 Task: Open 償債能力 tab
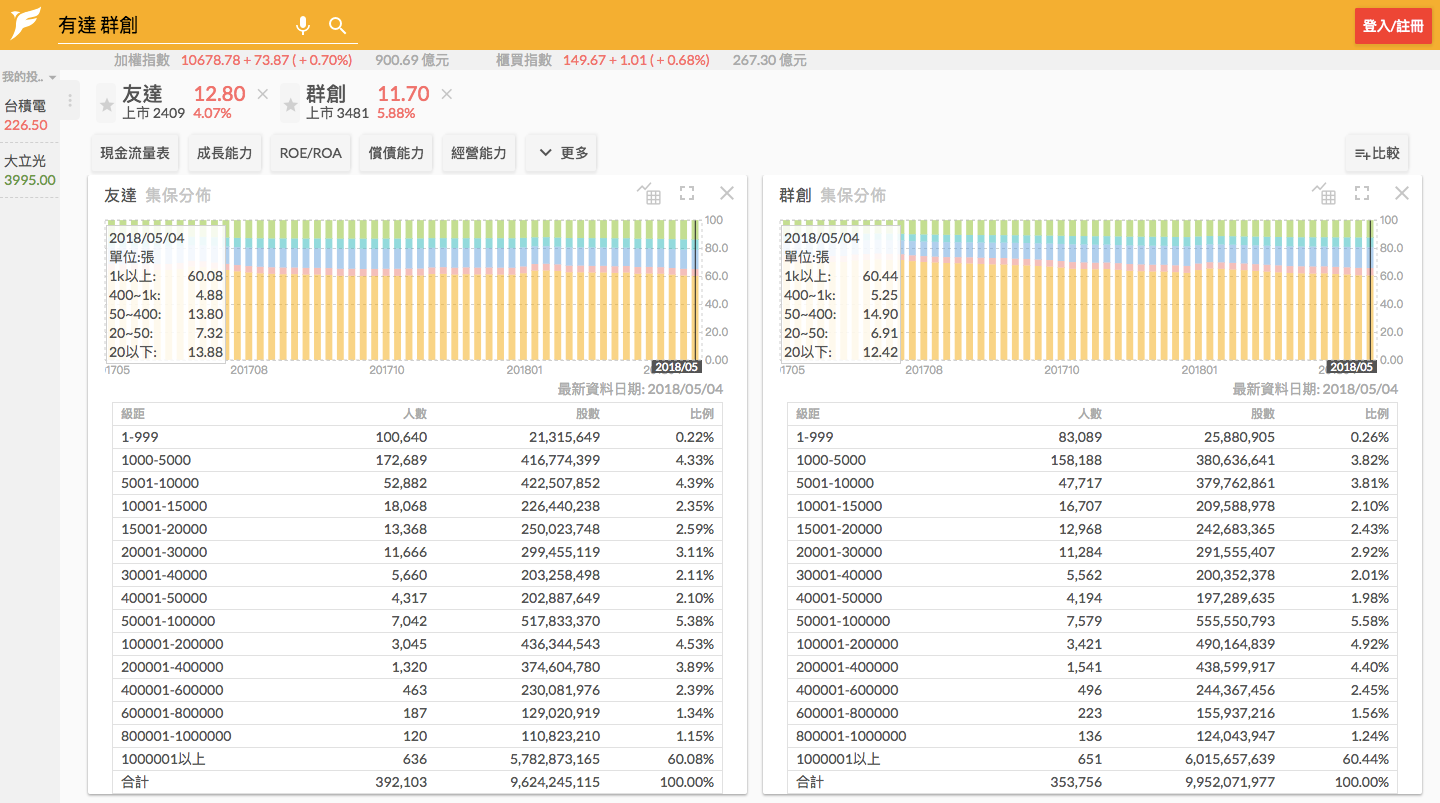(x=396, y=153)
